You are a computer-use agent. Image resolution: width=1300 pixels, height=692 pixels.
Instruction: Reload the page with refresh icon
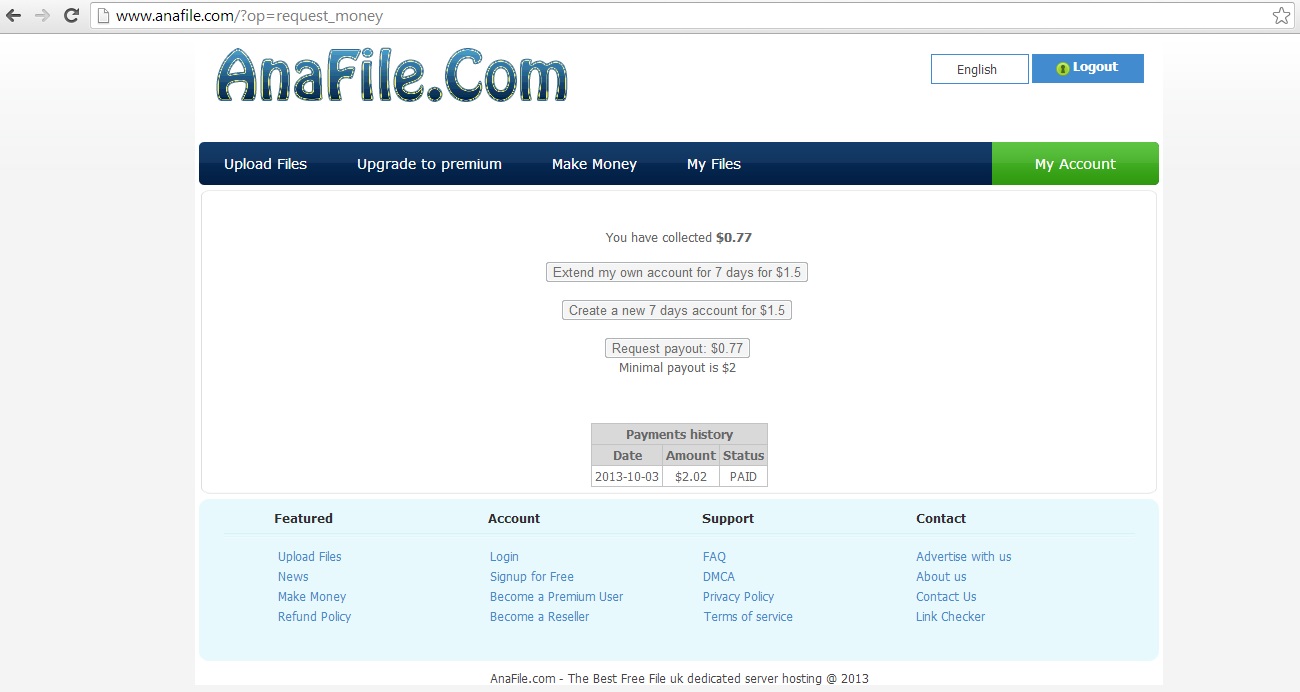point(71,16)
